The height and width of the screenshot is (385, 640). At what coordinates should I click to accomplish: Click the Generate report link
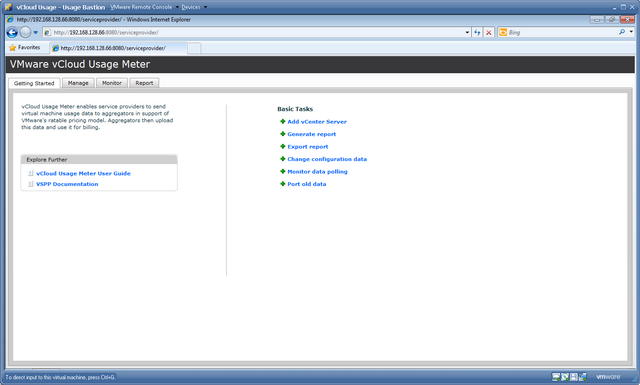pyautogui.click(x=311, y=134)
